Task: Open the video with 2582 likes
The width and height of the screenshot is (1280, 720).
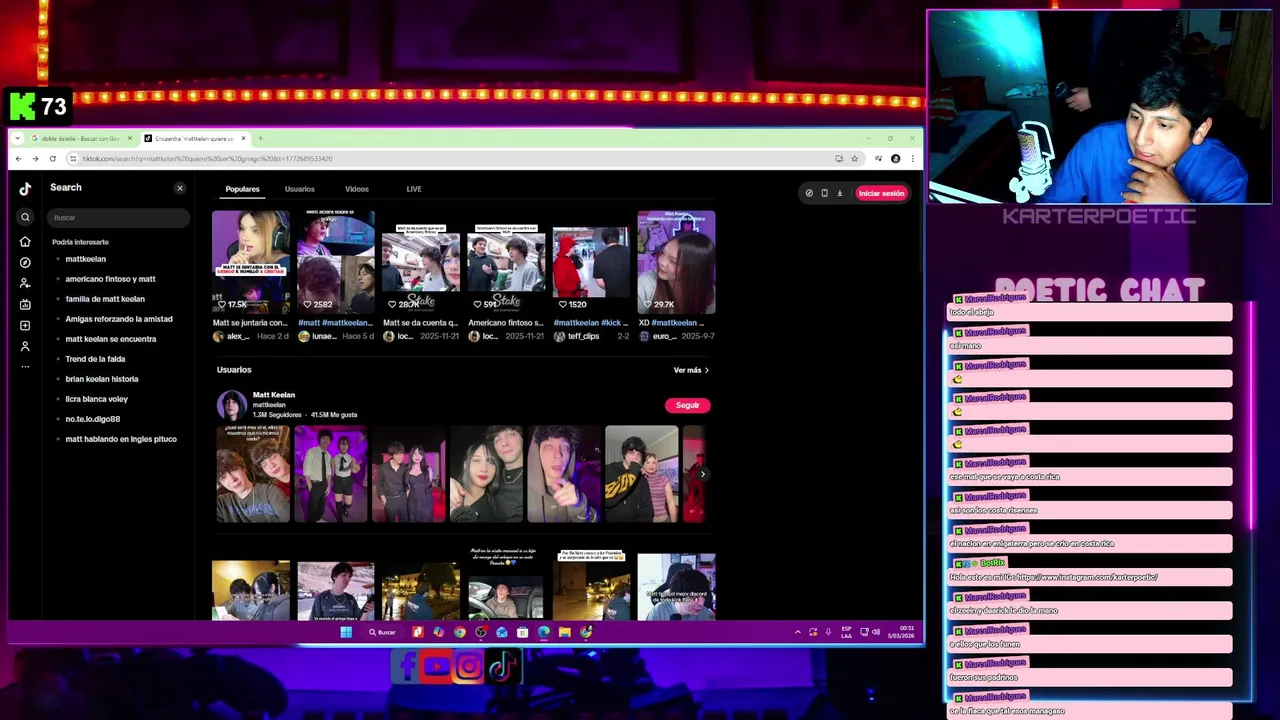Action: (x=336, y=262)
